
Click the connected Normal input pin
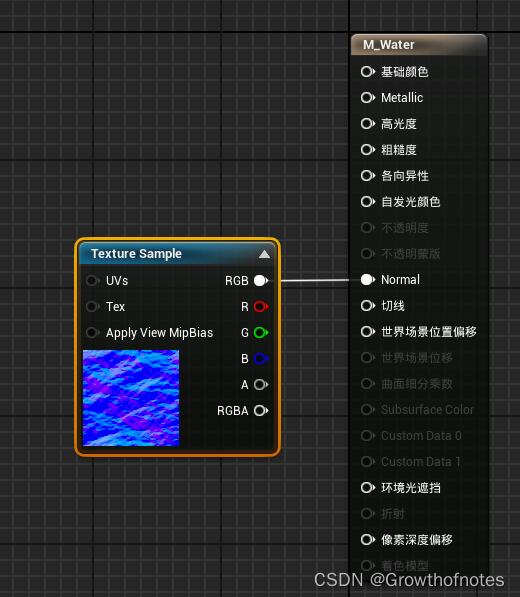click(368, 279)
